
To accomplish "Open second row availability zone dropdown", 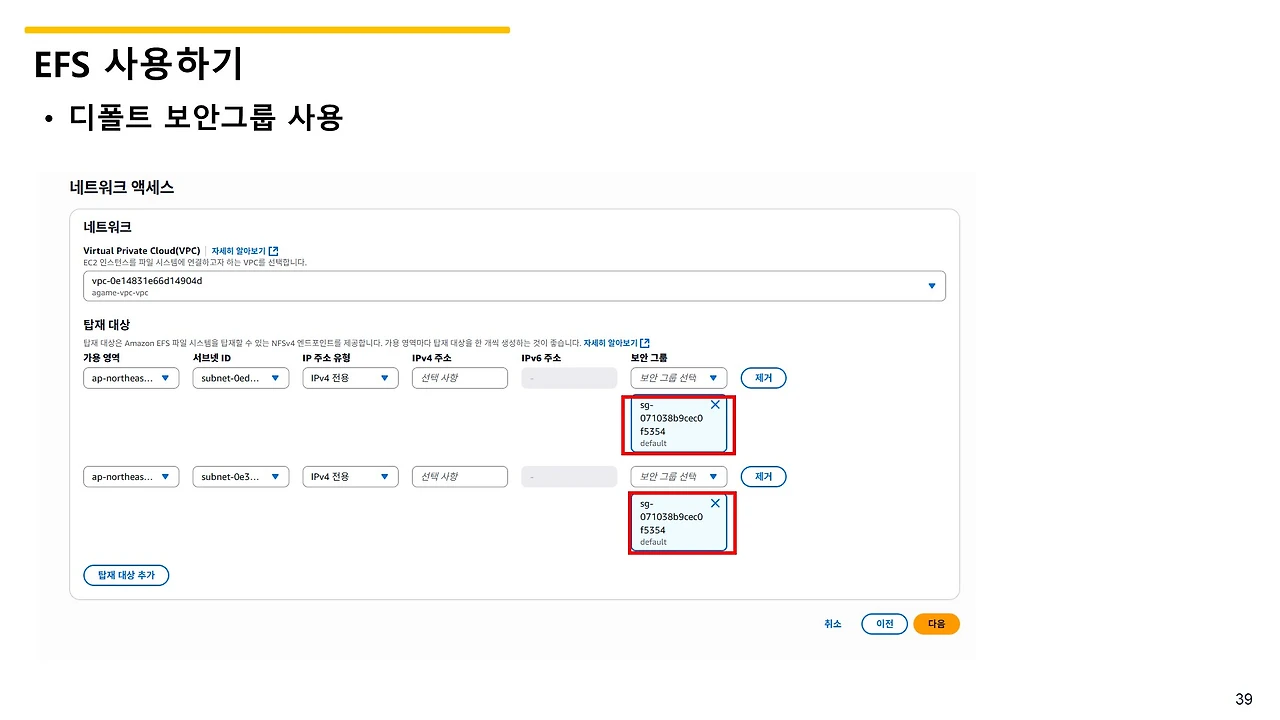I will tap(131, 477).
